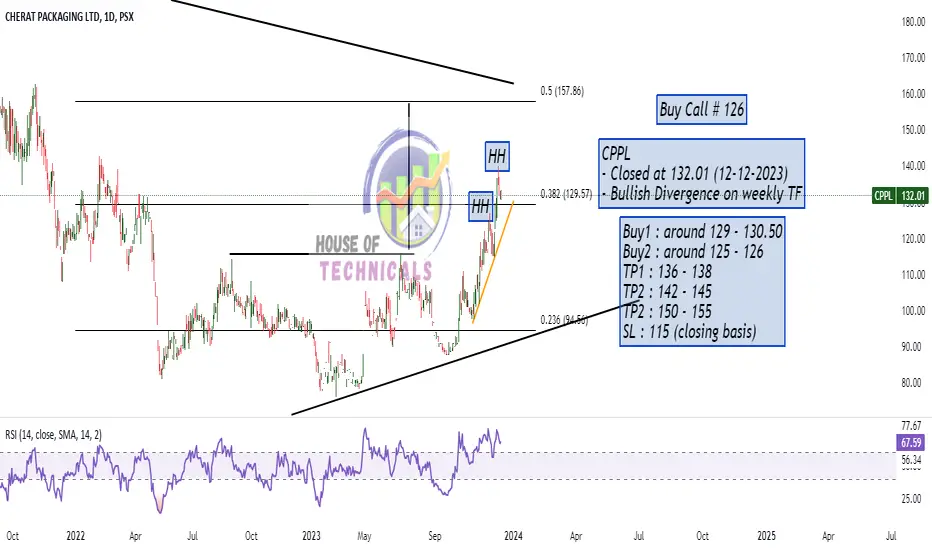The image size is (932, 550).
Task: Select the lower HH label near 129.57 line
Action: click(480, 207)
